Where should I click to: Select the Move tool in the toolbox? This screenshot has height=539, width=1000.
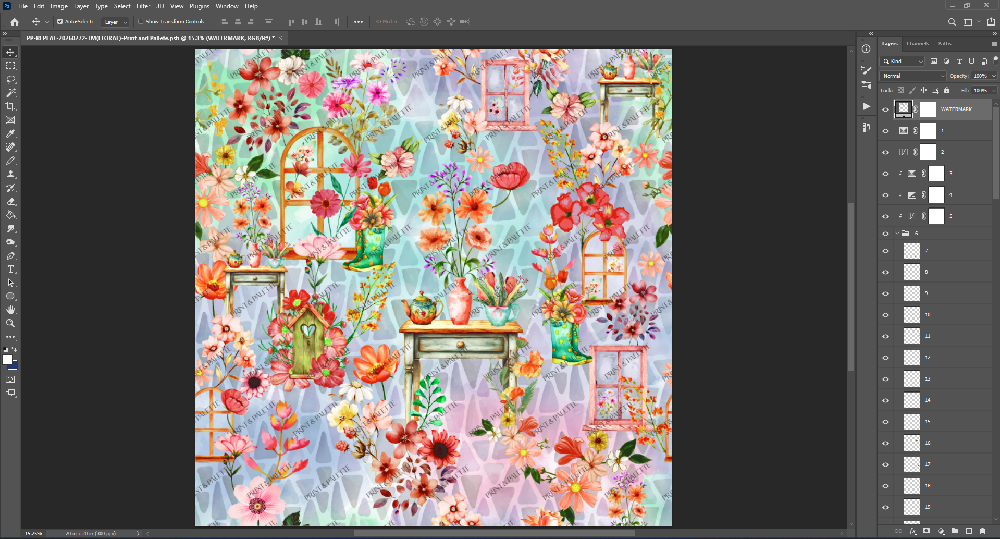click(x=11, y=52)
